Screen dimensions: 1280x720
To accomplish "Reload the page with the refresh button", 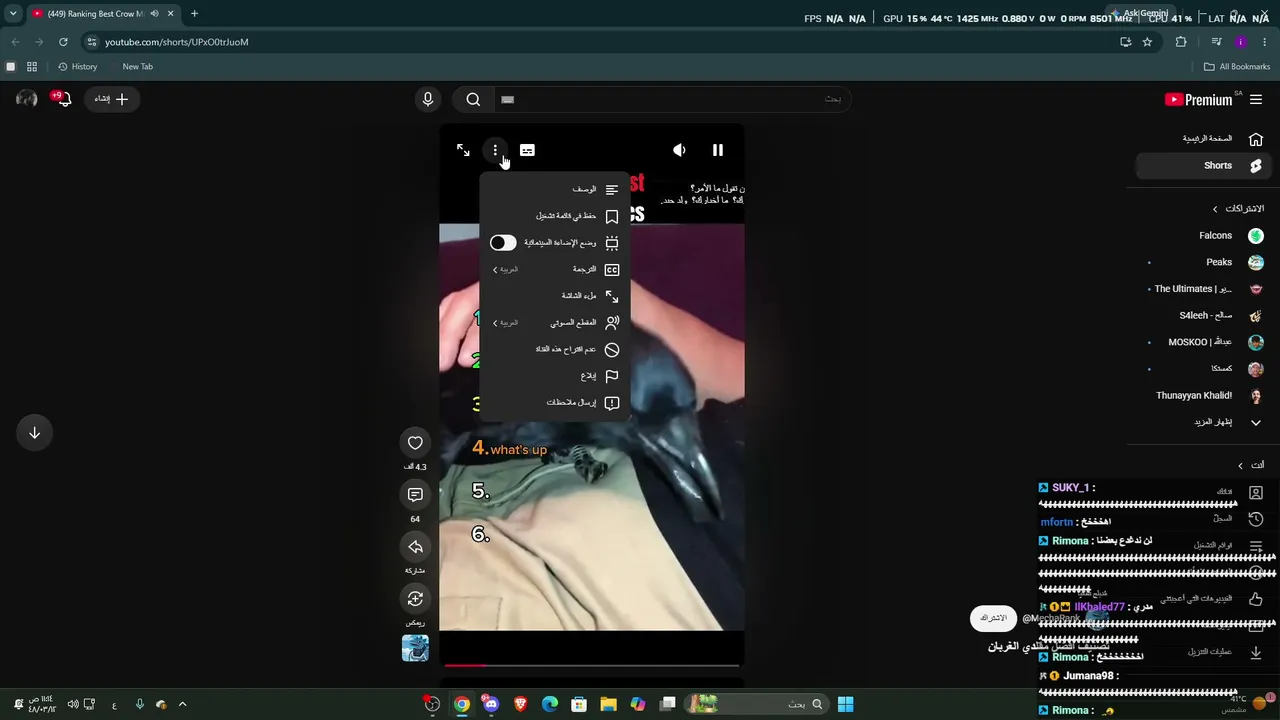I will 63,42.
